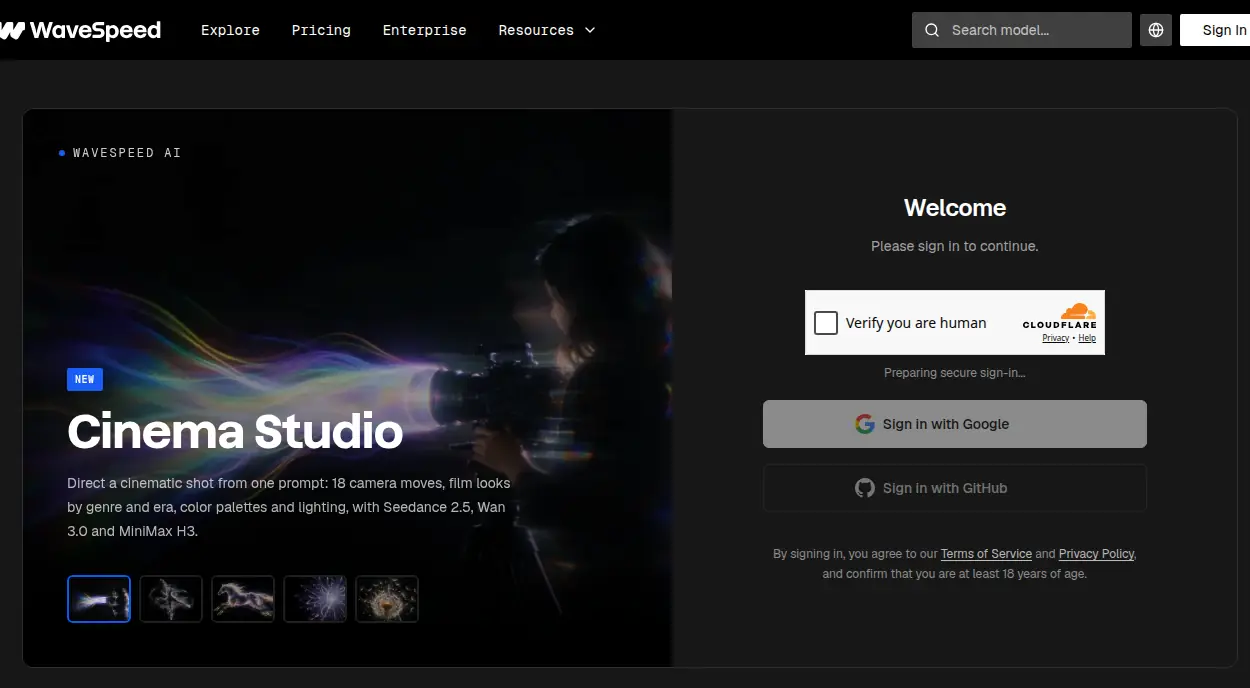Click the Google logo icon
This screenshot has width=1250, height=688.
point(865,424)
